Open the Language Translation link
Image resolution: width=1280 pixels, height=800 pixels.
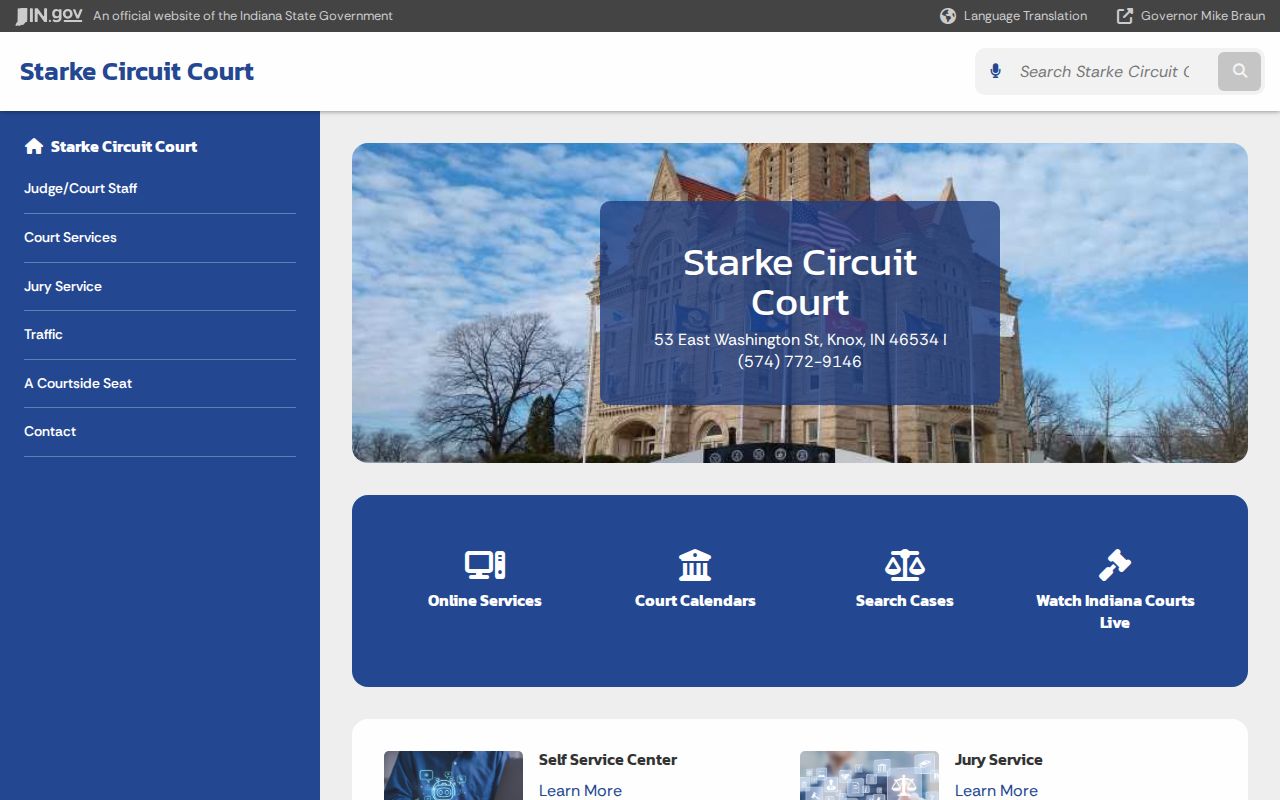pyautogui.click(x=1025, y=16)
